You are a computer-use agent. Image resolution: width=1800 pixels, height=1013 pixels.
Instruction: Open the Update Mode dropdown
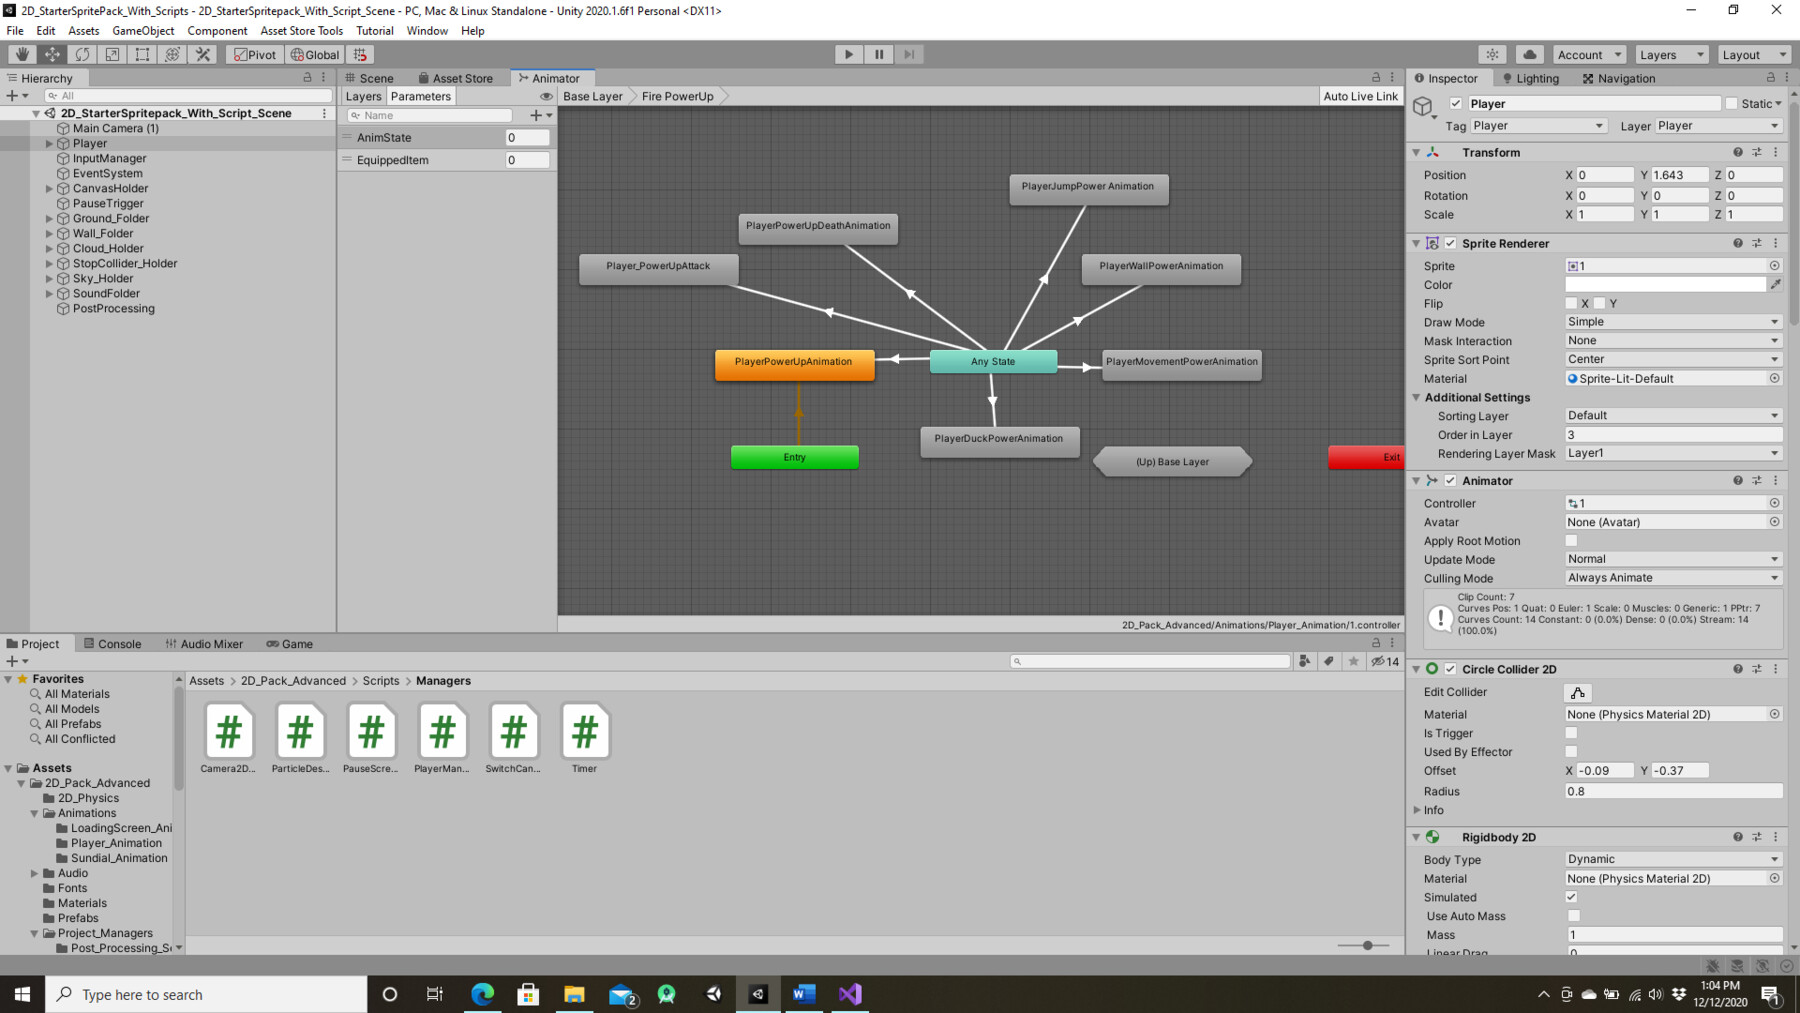click(1673, 559)
